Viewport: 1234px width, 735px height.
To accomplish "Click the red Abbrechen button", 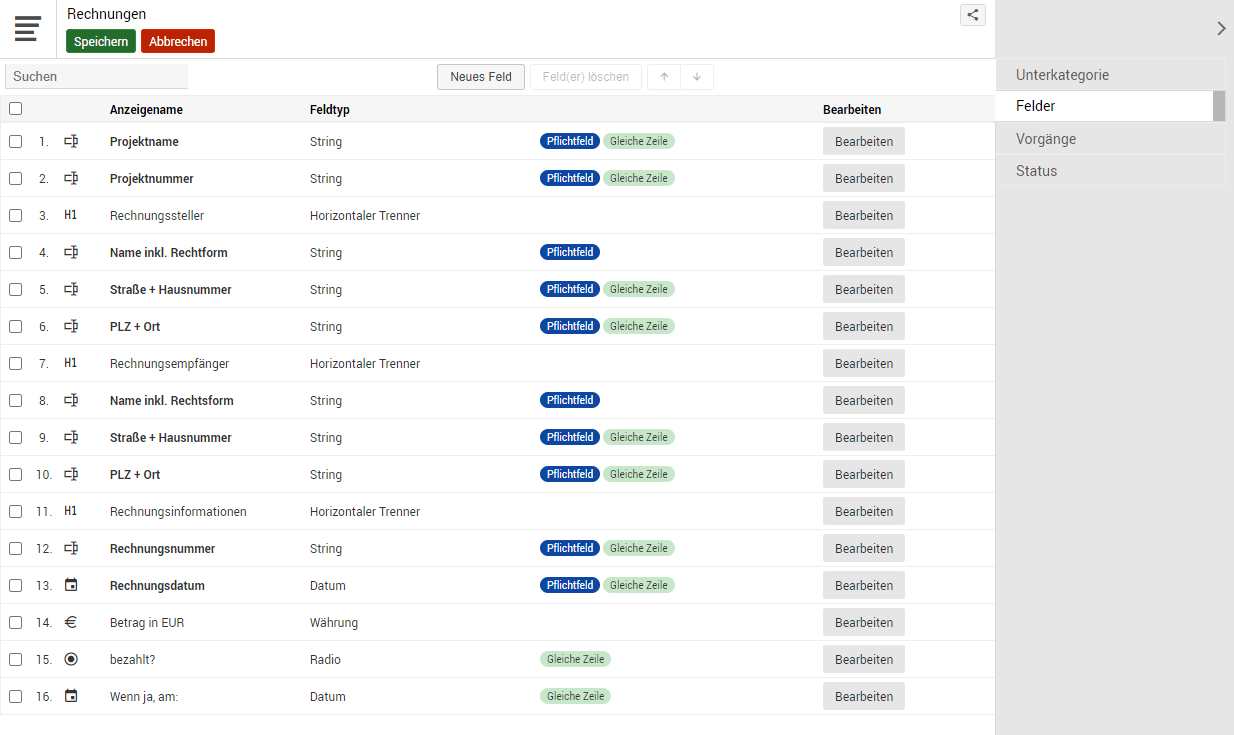I will coord(178,41).
